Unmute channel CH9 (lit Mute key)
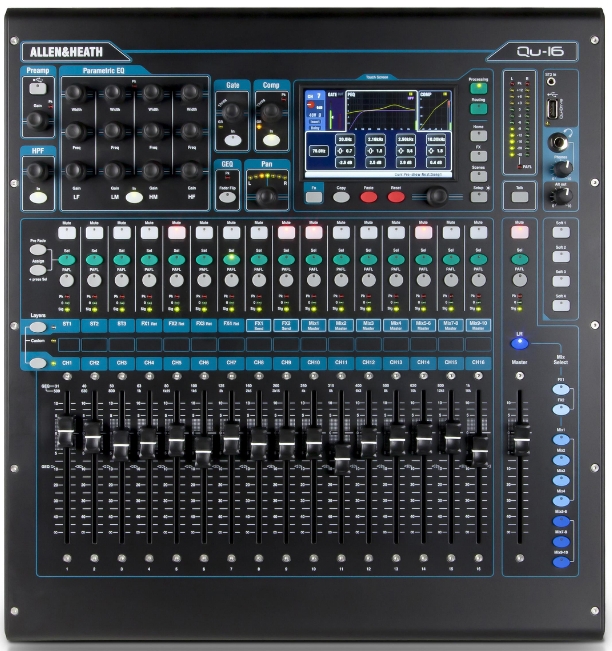 point(286,232)
